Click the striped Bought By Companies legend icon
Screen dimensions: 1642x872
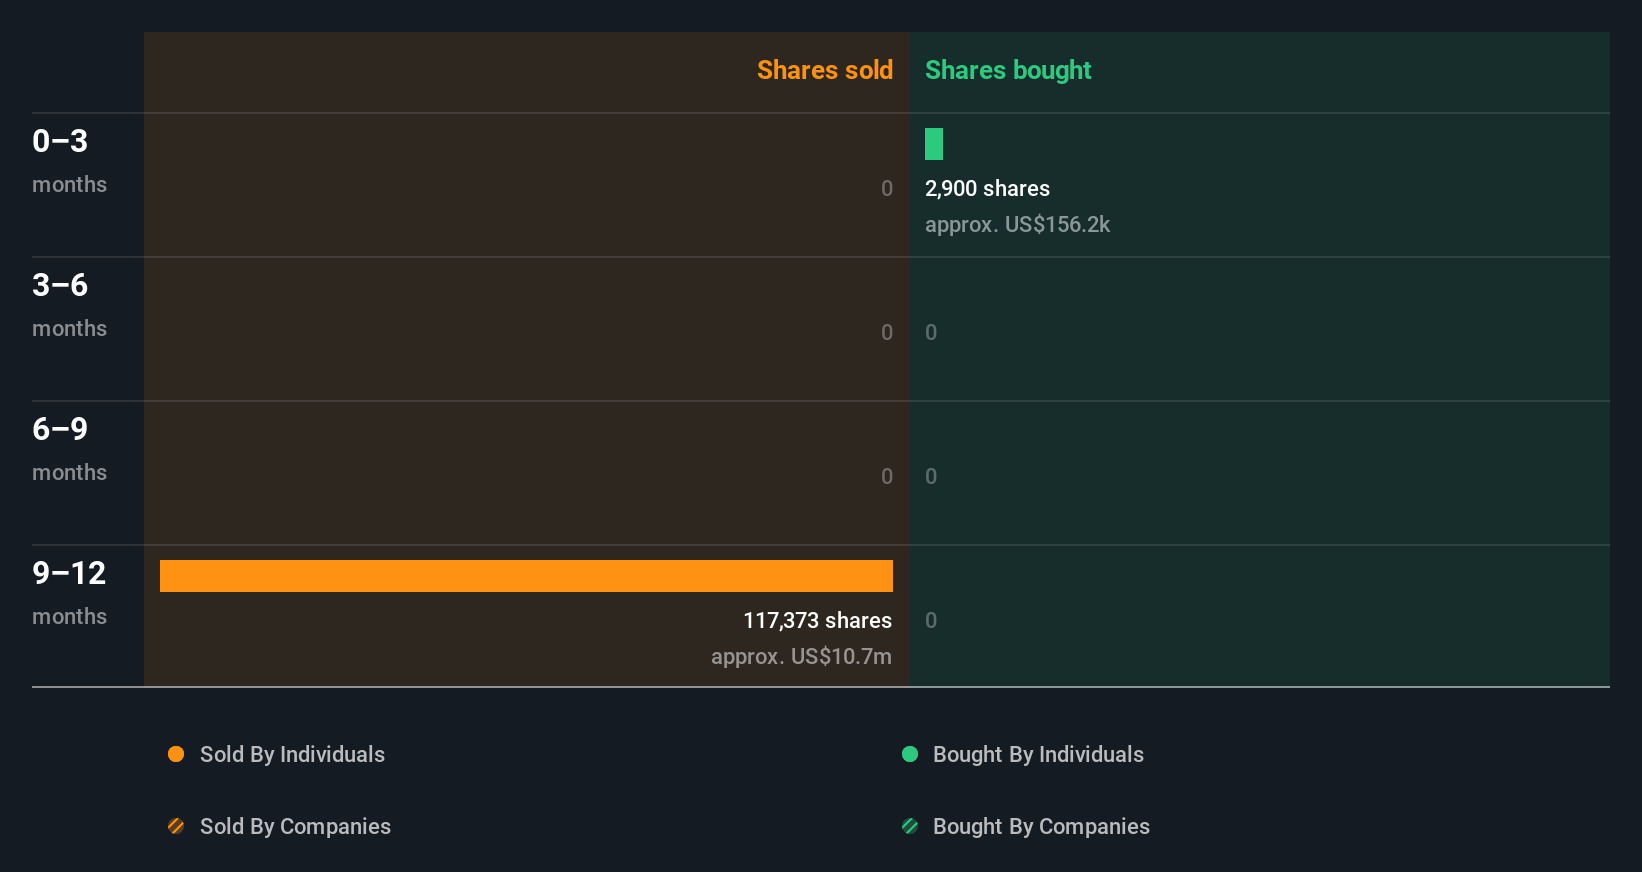[910, 826]
